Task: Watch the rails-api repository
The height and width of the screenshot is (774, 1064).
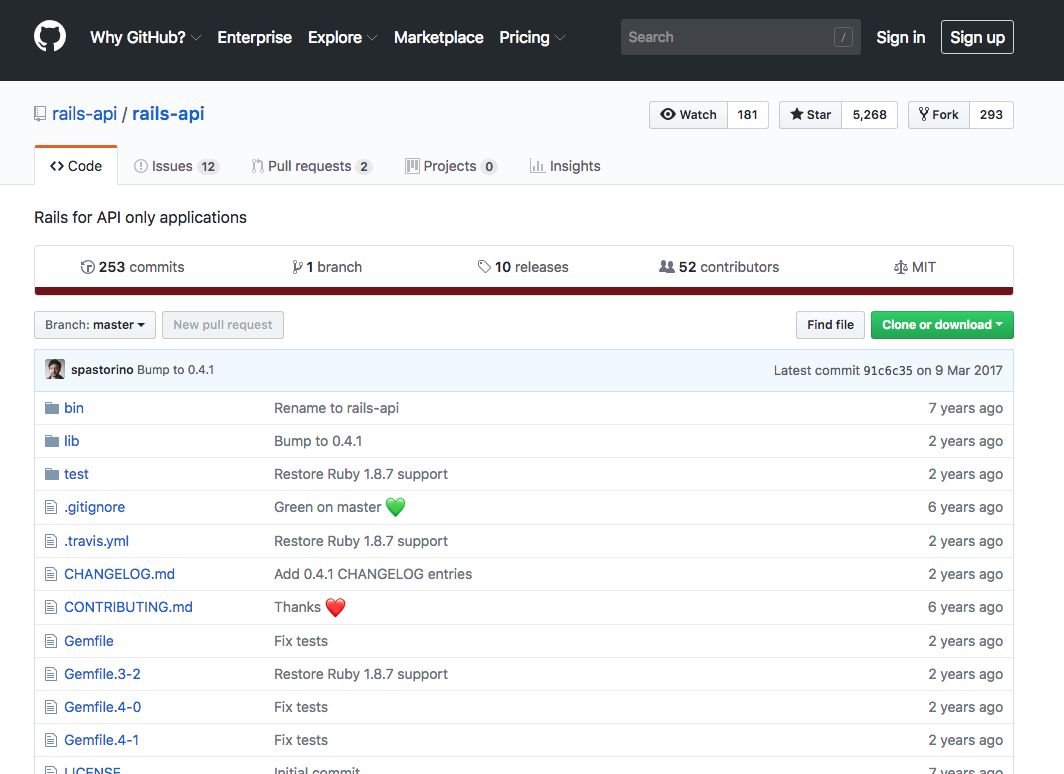Action: (689, 115)
